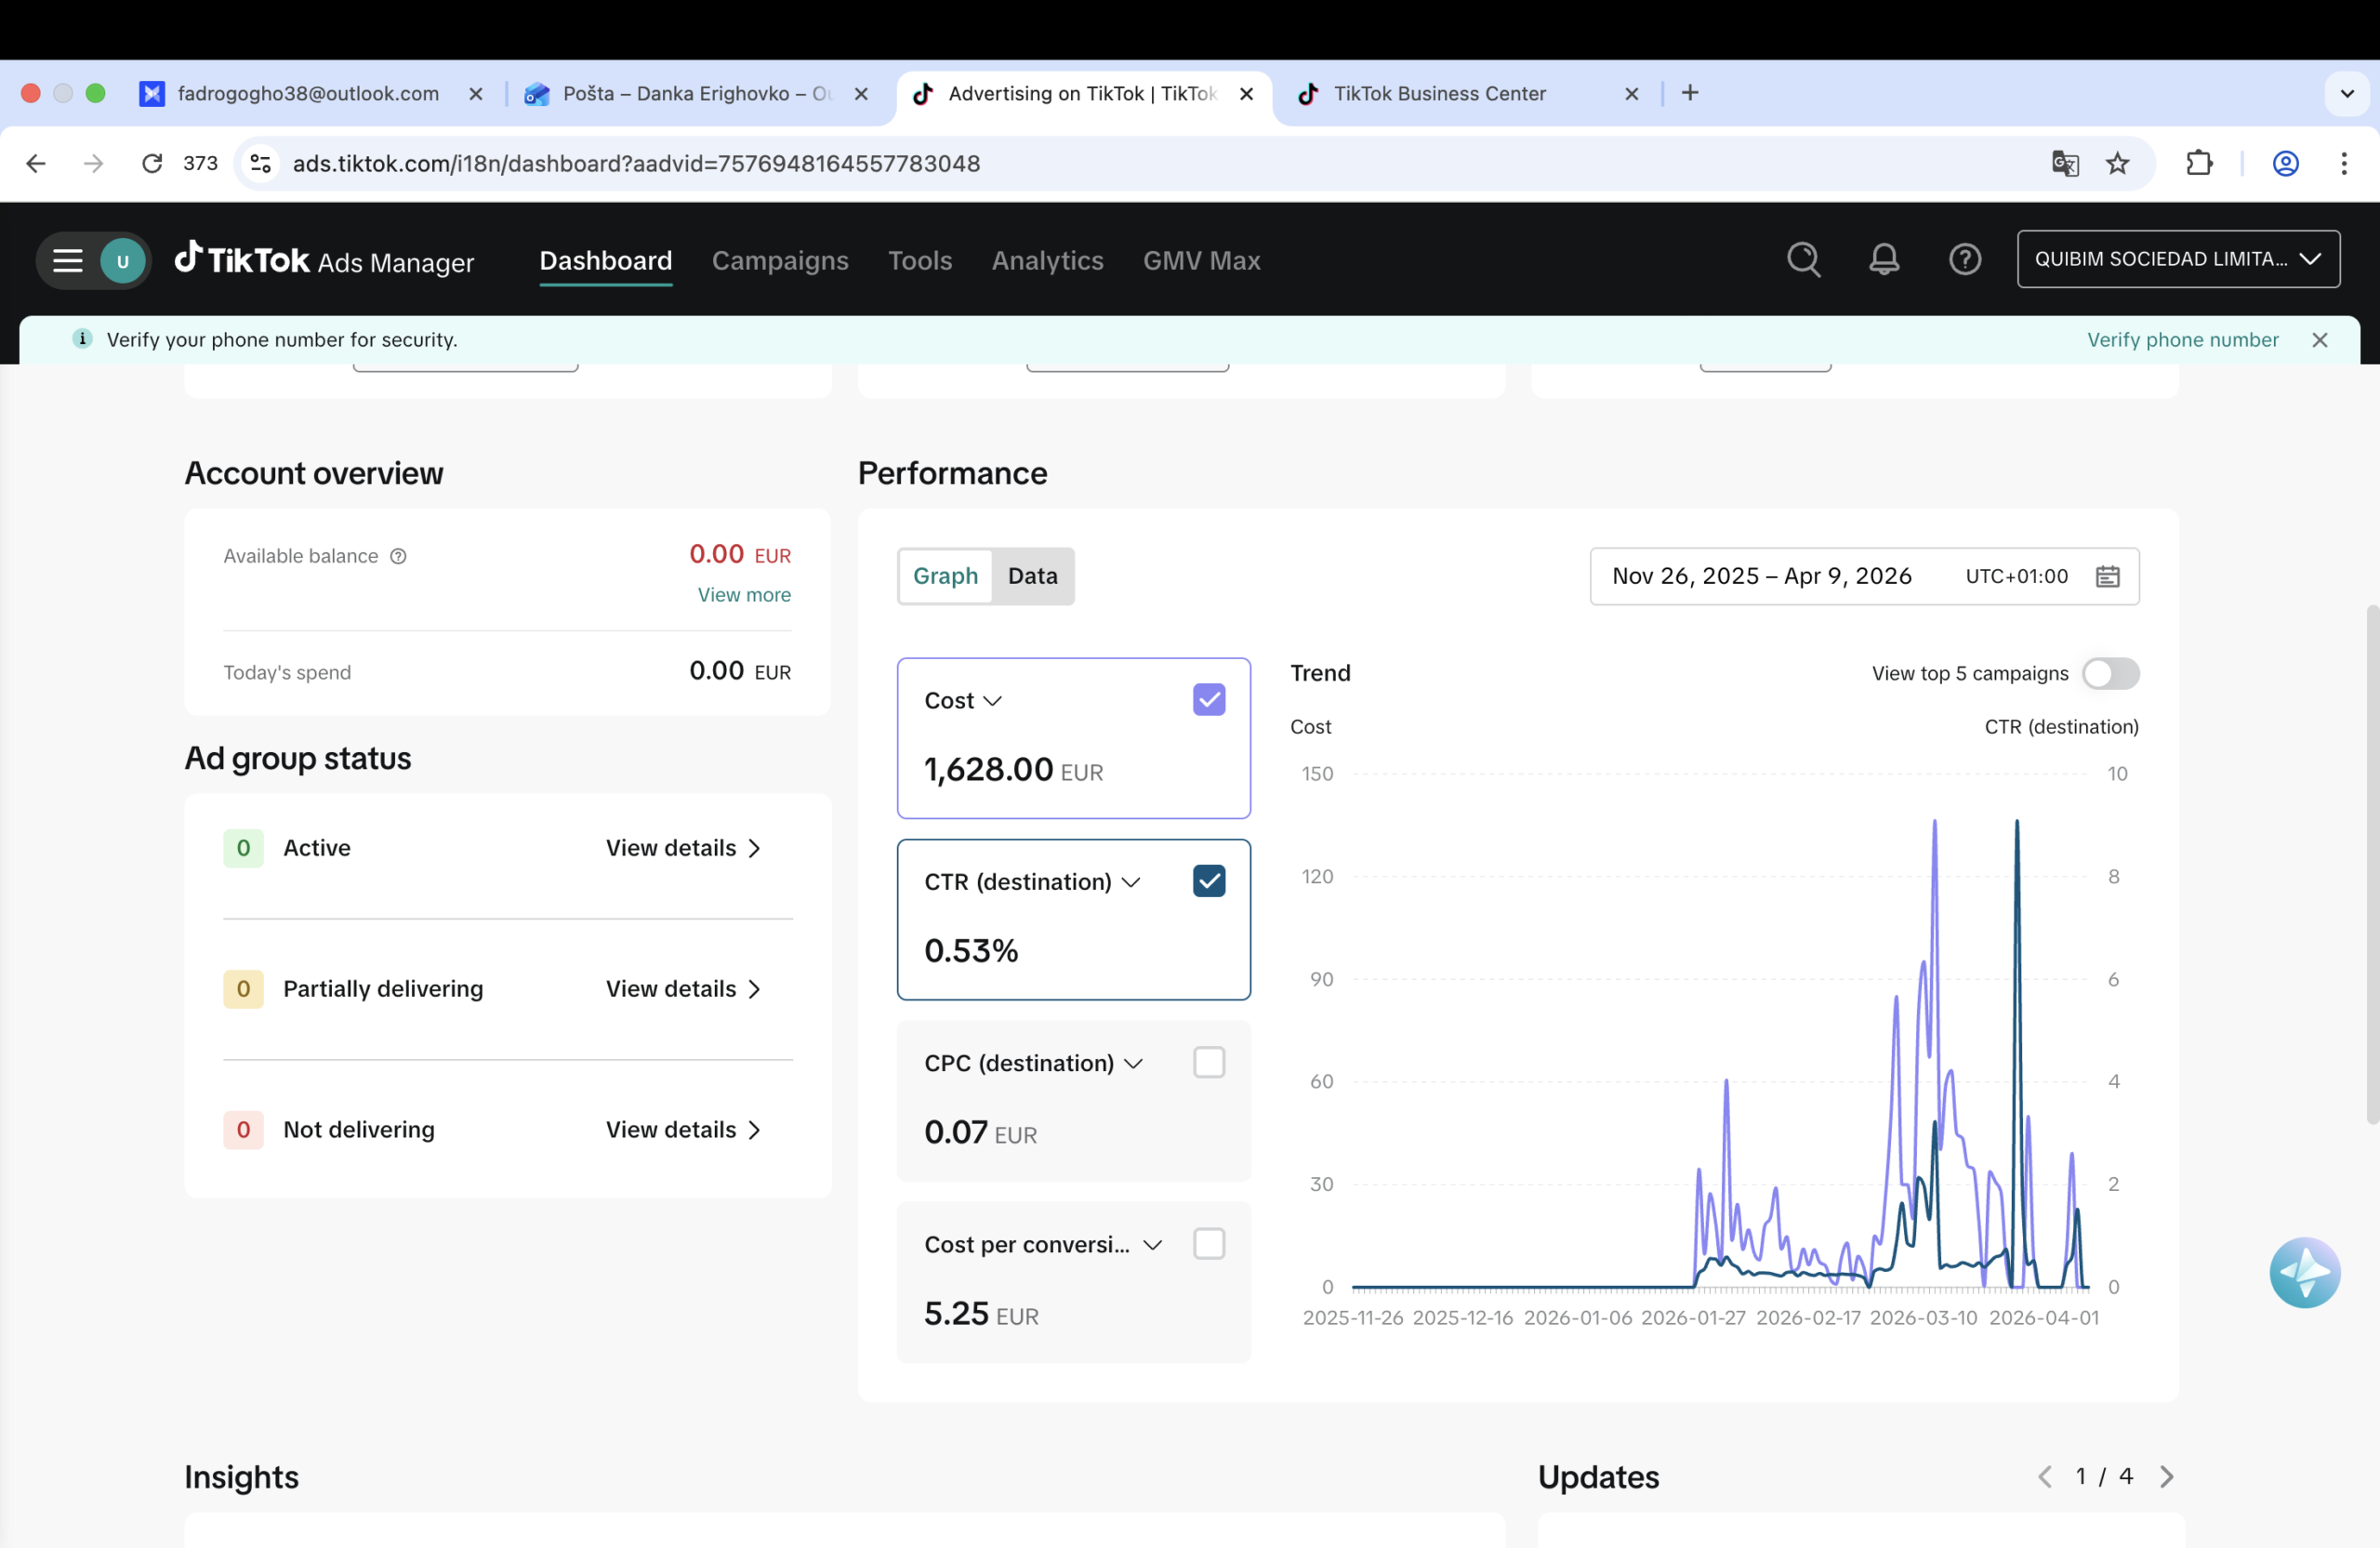The height and width of the screenshot is (1548, 2380).
Task: Enable View top 5 campaigns toggle
Action: [x=2110, y=673]
